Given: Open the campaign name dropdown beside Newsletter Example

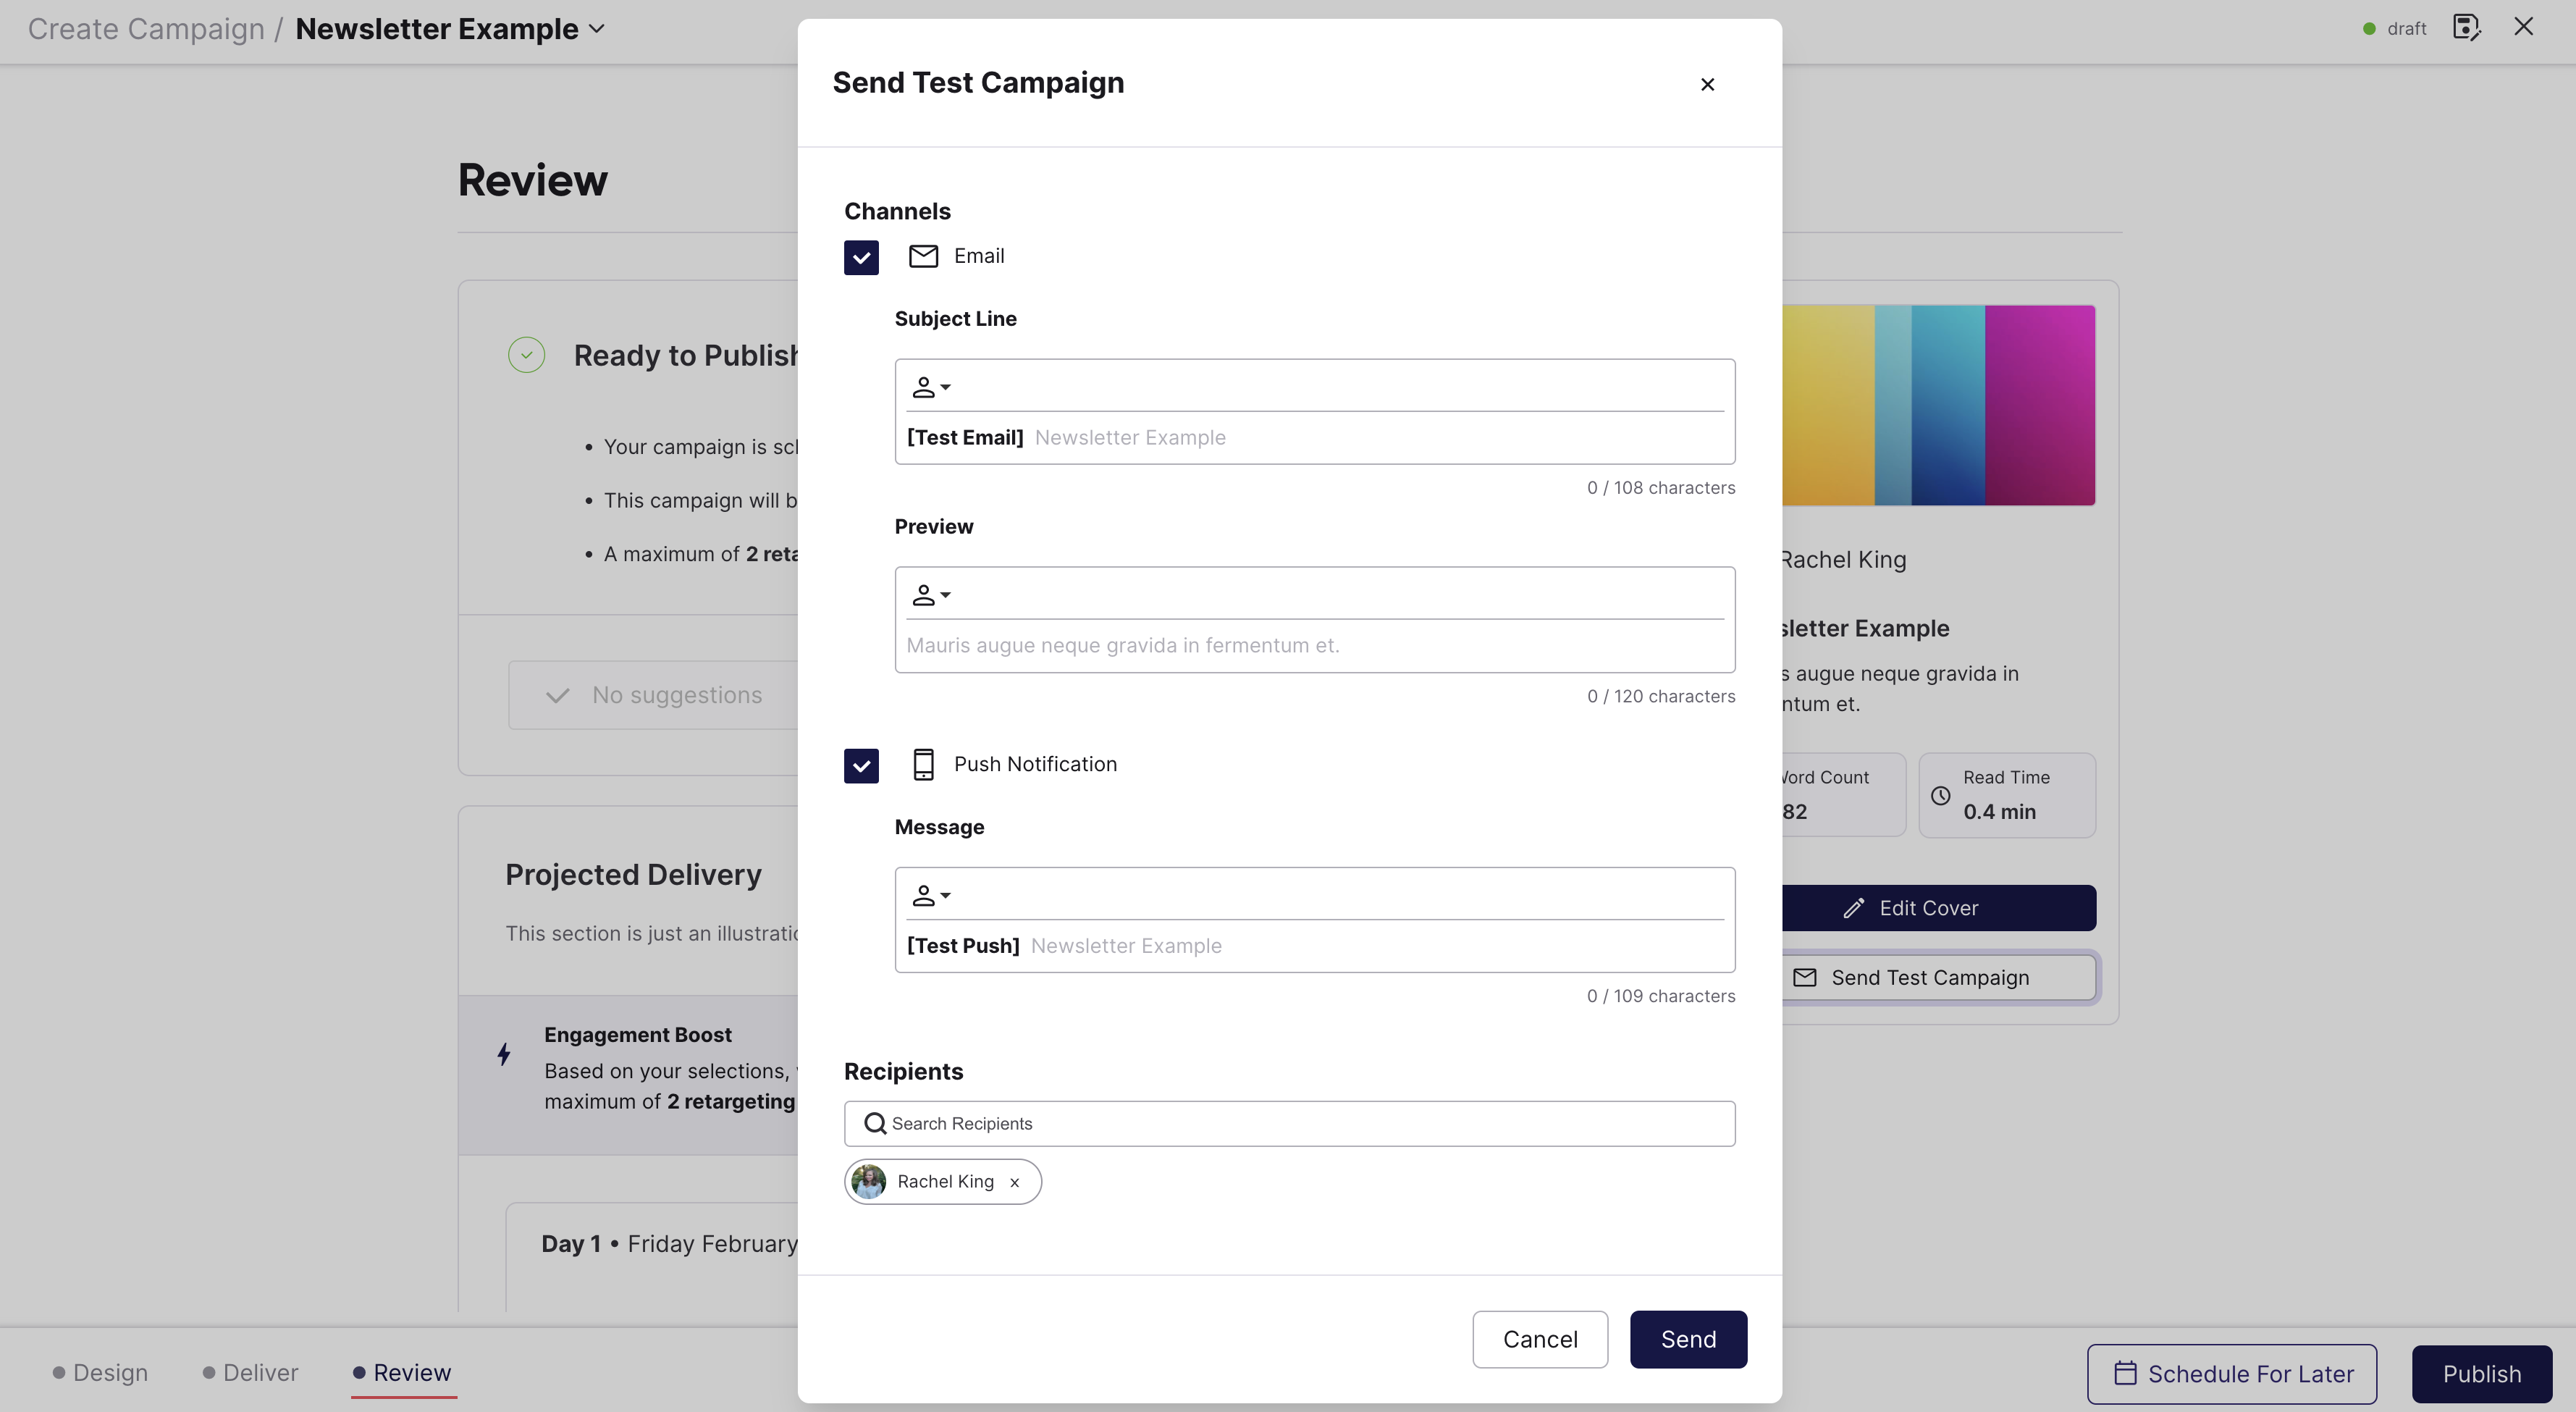Looking at the screenshot, I should pyautogui.click(x=598, y=29).
